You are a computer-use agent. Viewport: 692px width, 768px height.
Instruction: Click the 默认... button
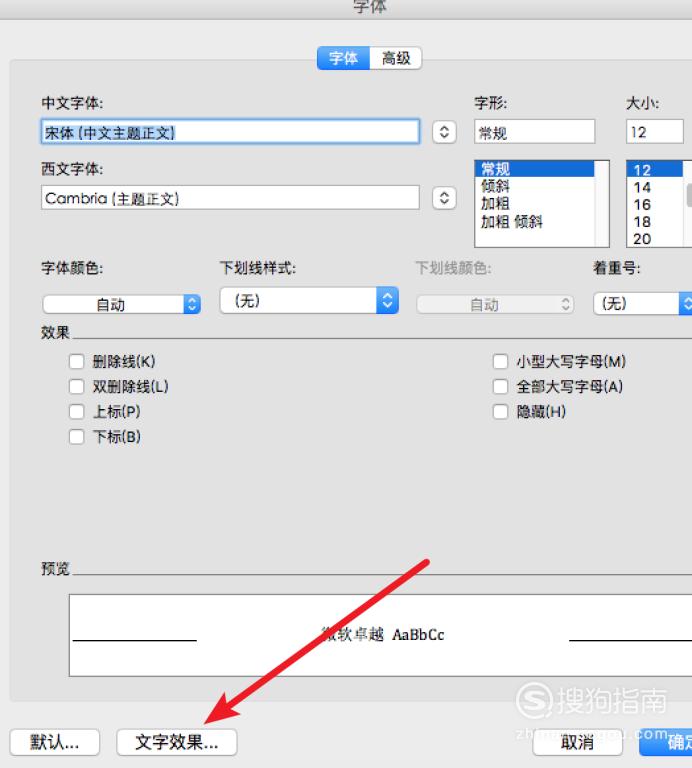click(x=55, y=742)
